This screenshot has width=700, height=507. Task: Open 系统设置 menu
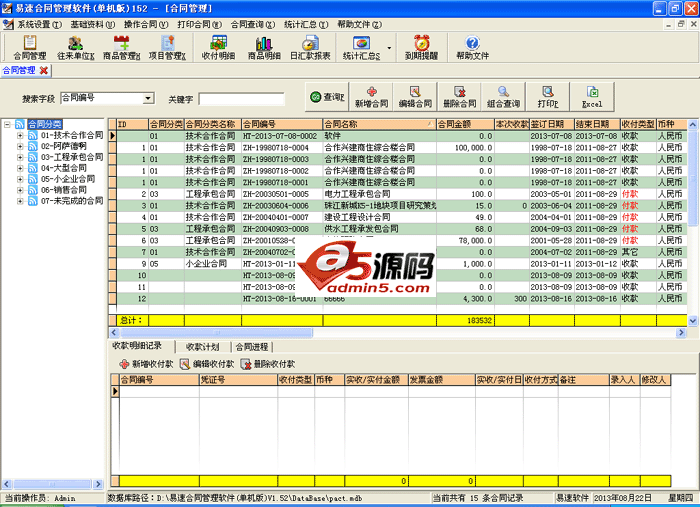coord(39,25)
